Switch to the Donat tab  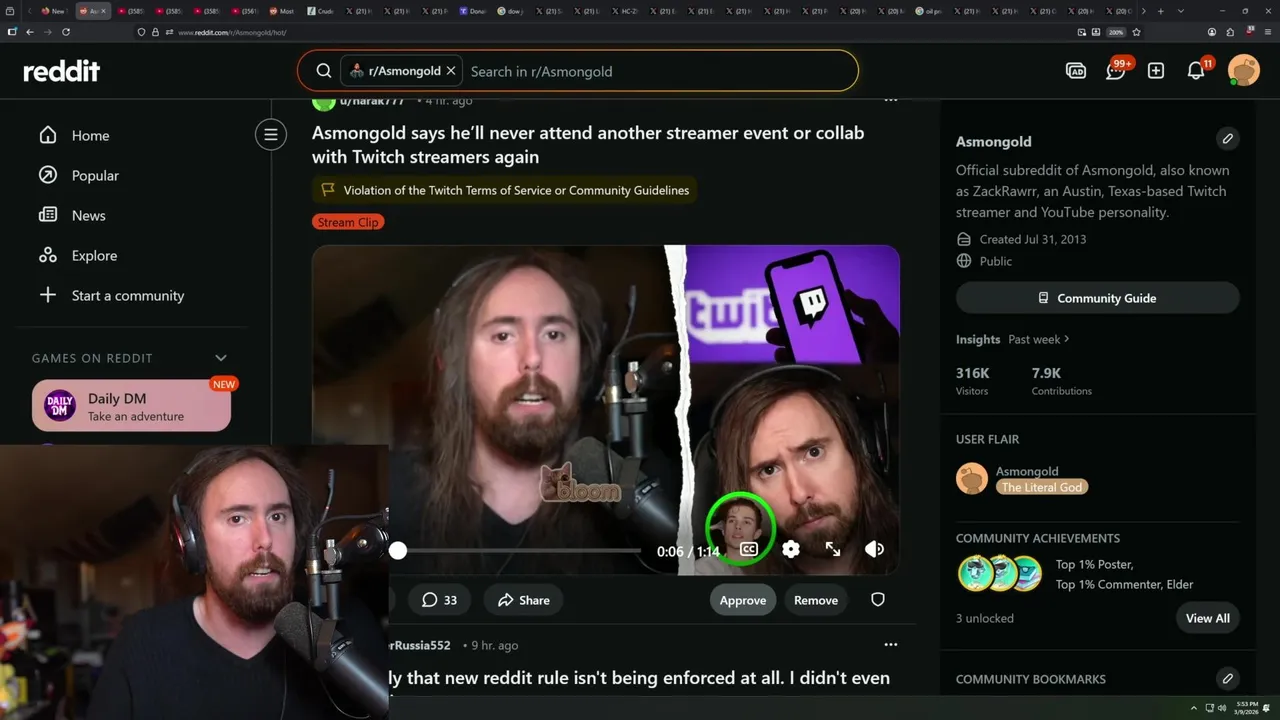click(x=474, y=11)
